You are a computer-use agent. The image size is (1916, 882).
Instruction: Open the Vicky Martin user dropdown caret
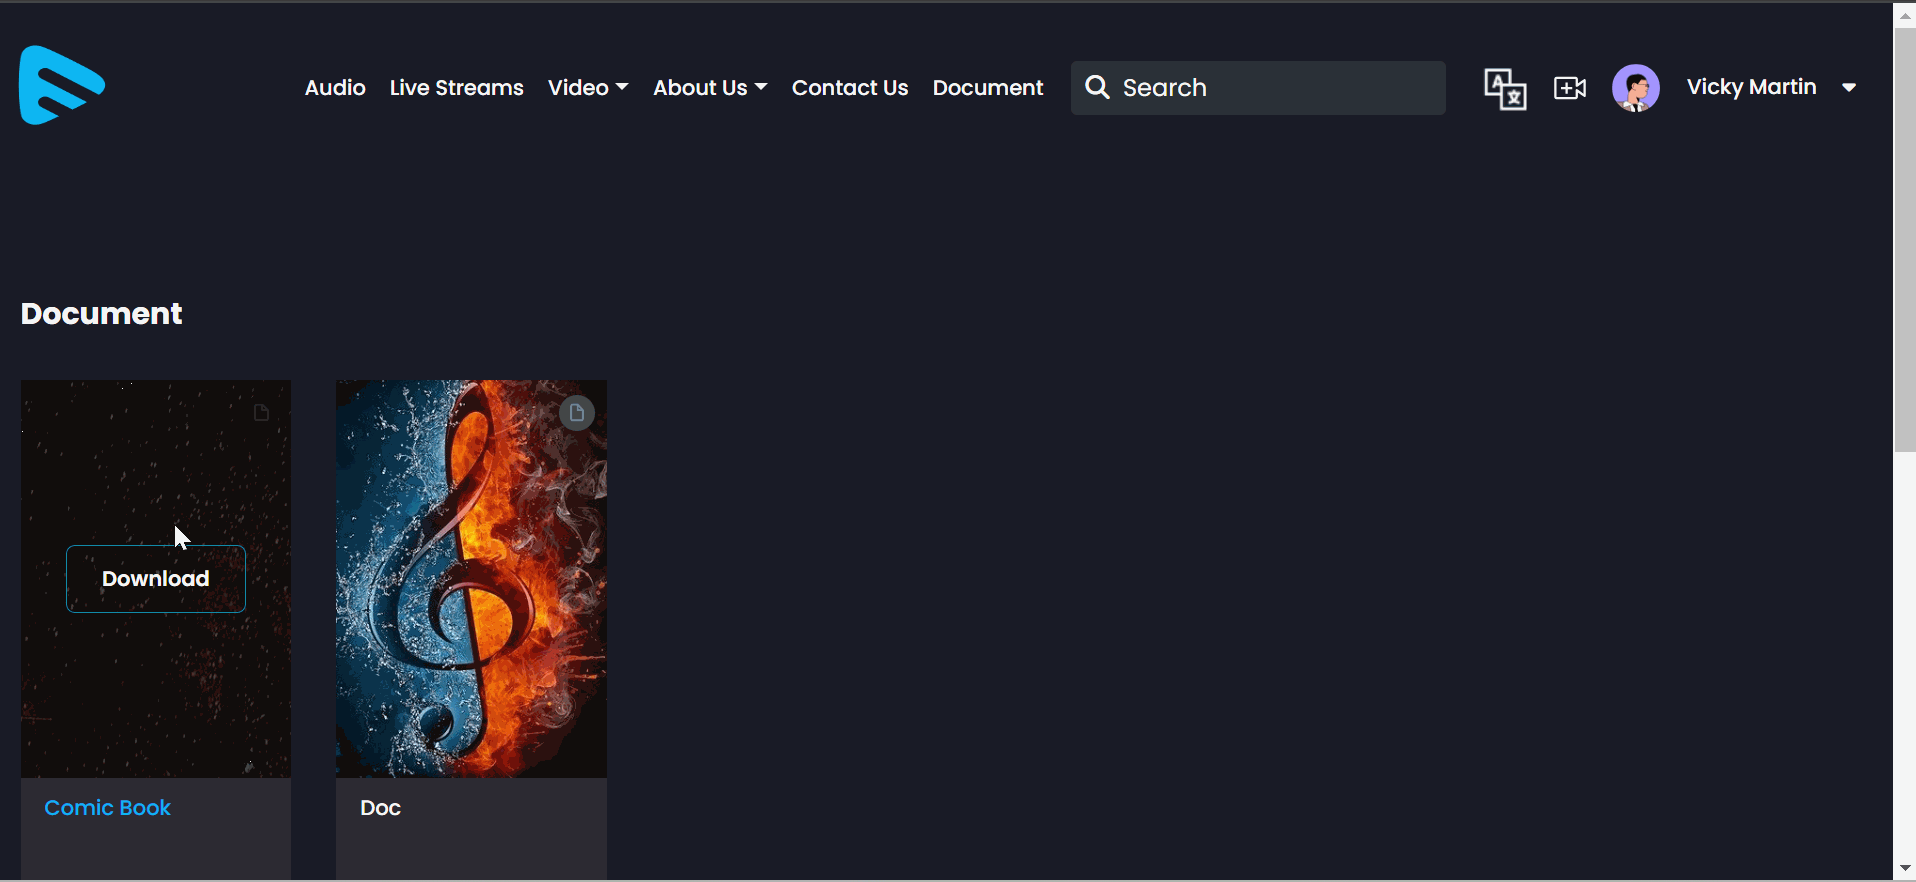1849,88
